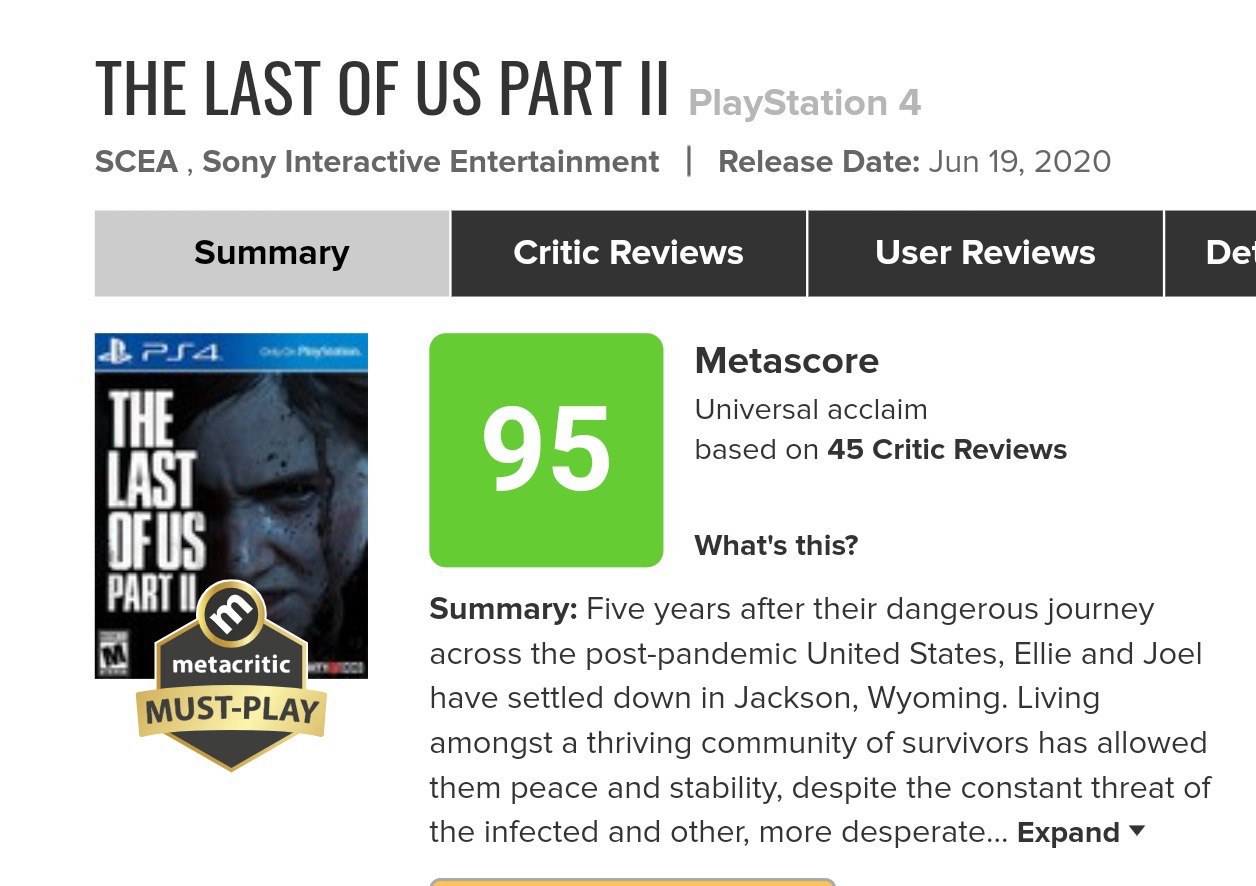Click The Last of Us Part II title
1256x886 pixels.
[382, 90]
